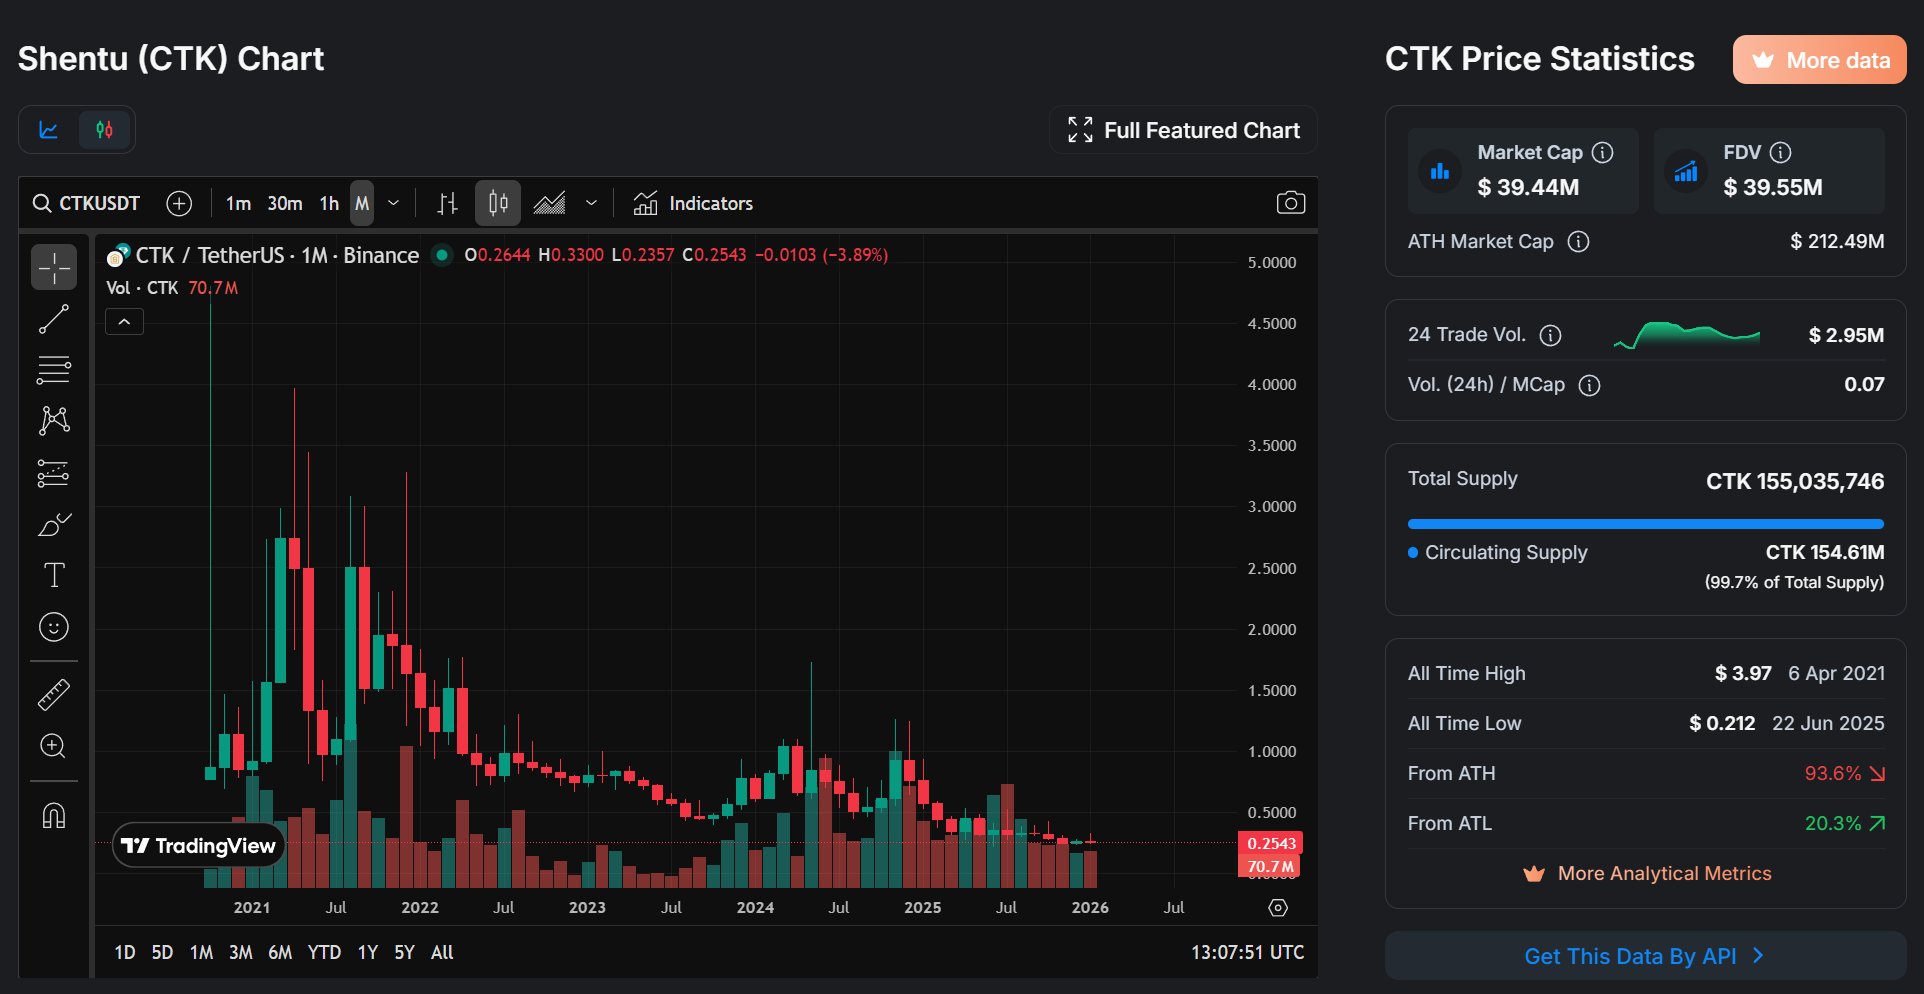Switch to line chart view
The width and height of the screenshot is (1924, 994).
click(49, 130)
